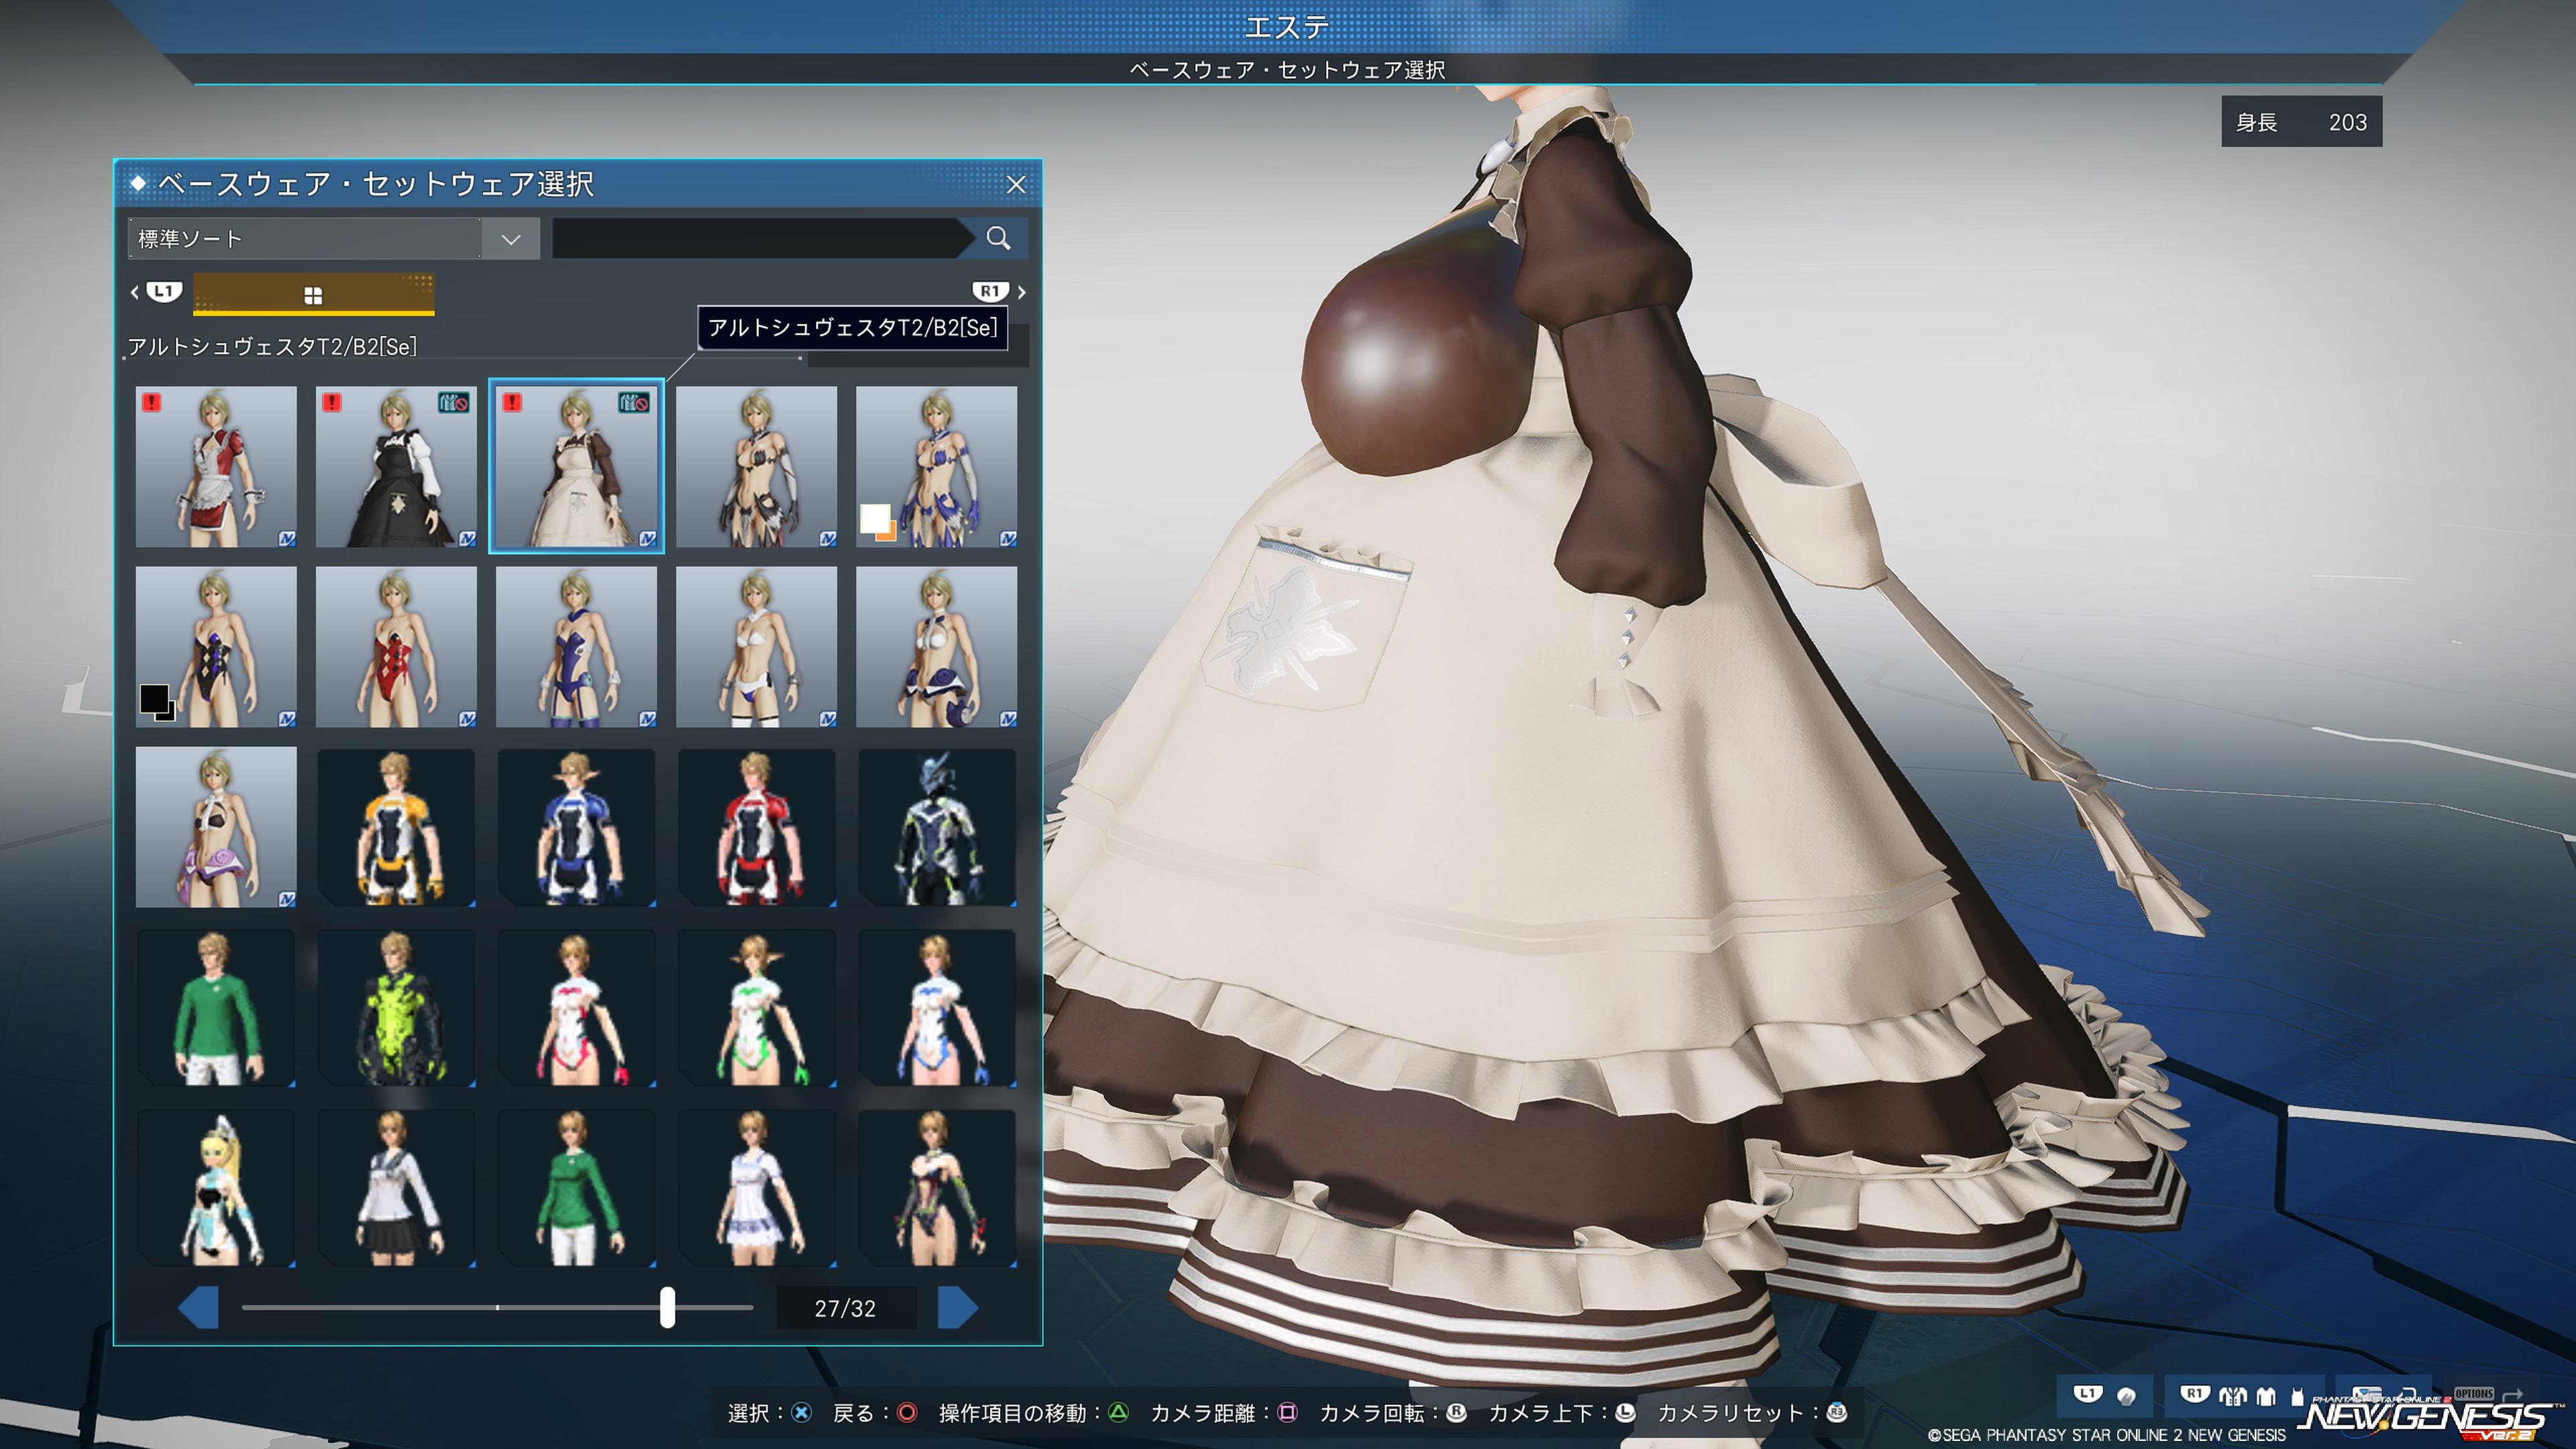Viewport: 2576px width, 1449px height.
Task: Select the white sailor uniform skirt thumbnail
Action: click(x=396, y=1188)
